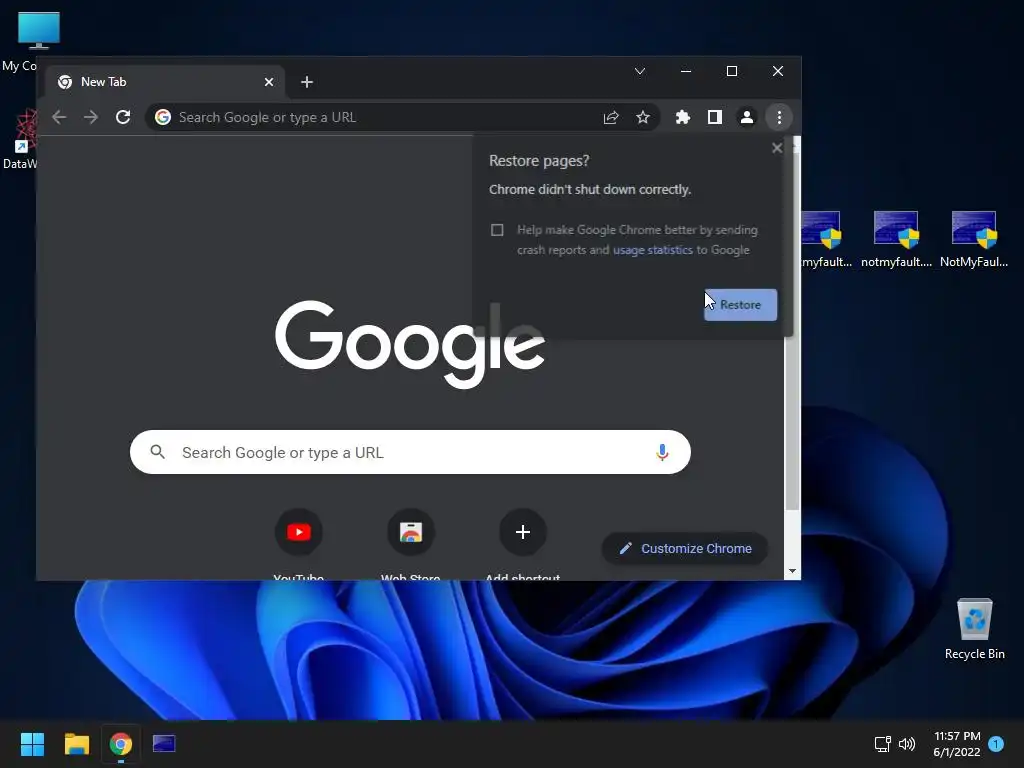Screen dimensions: 1024x768
Task: Toggle the Chrome side panel icon
Action: [714, 117]
